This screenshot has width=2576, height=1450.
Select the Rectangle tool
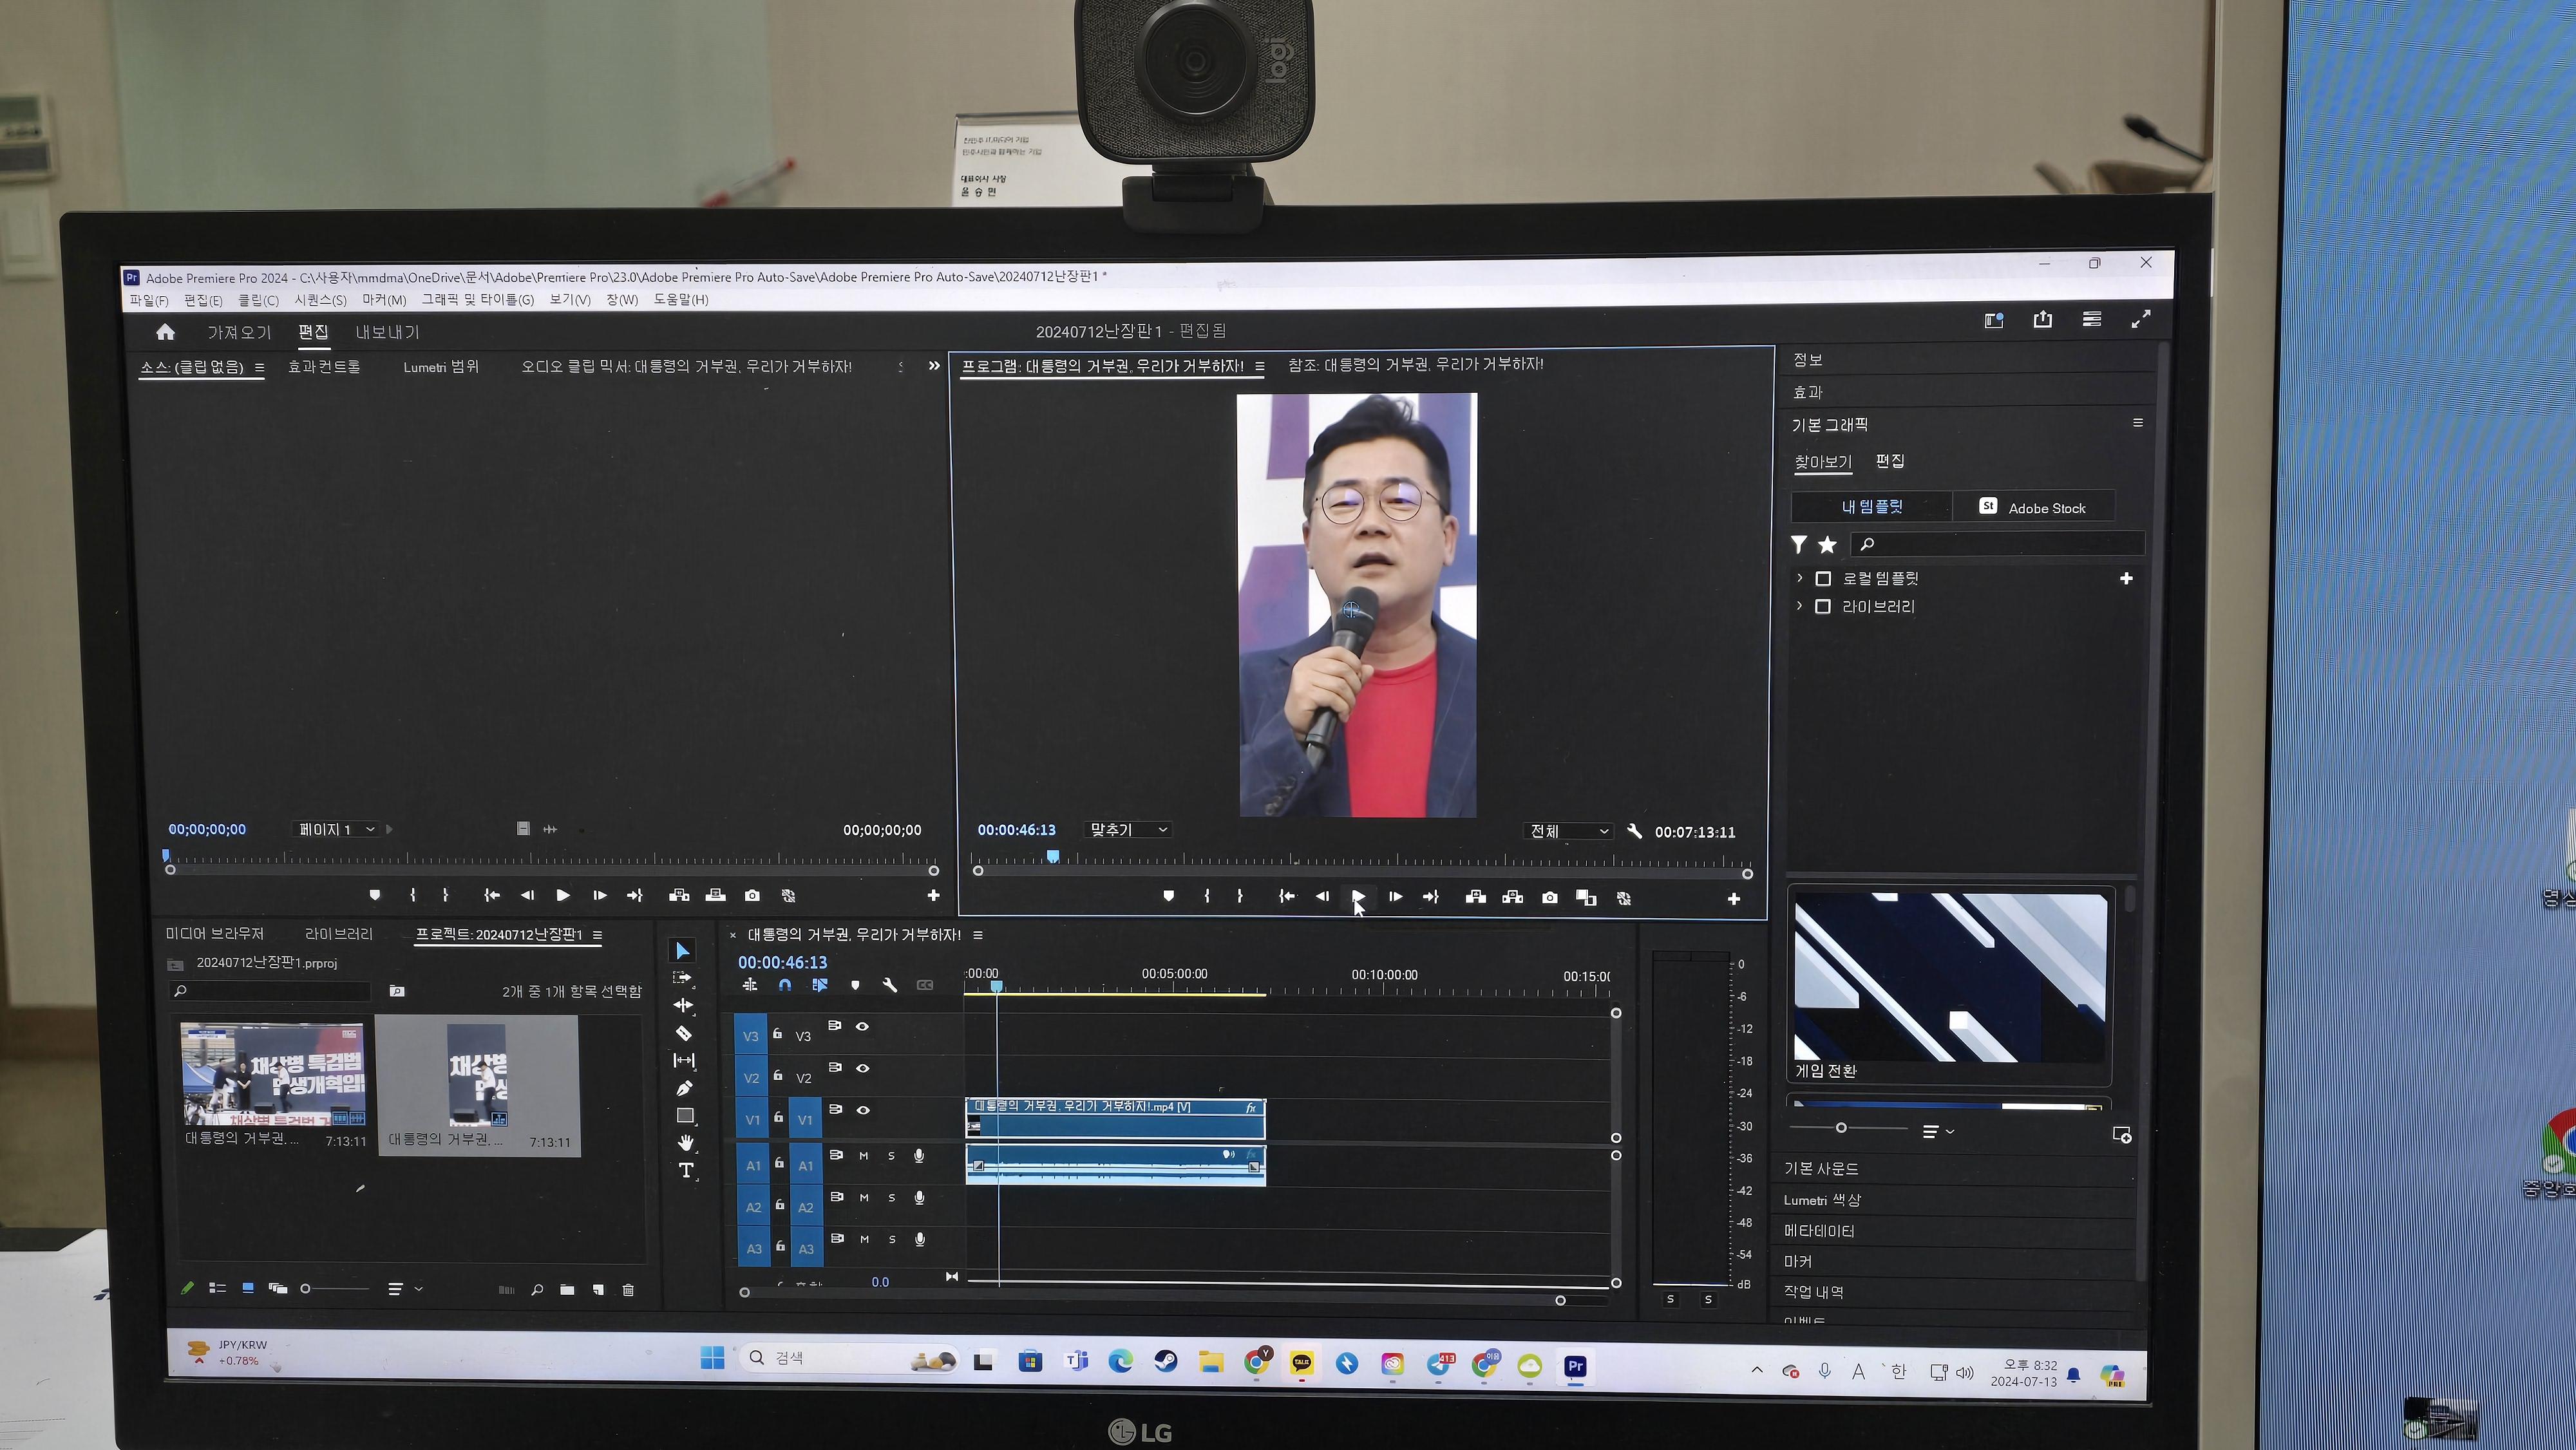[x=685, y=1115]
